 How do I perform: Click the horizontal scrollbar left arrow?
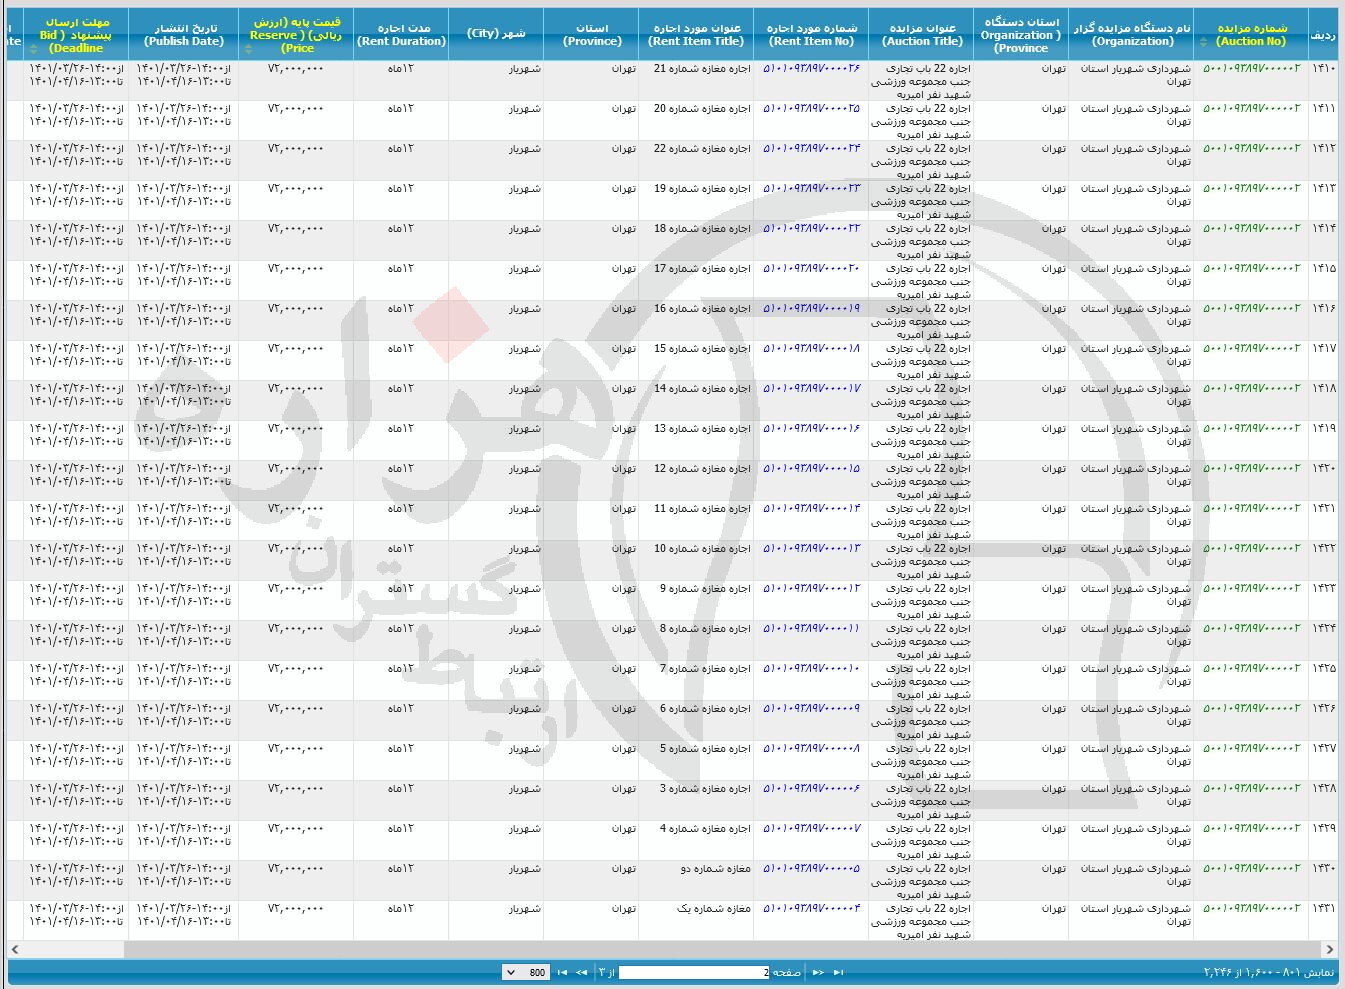tap(15, 949)
